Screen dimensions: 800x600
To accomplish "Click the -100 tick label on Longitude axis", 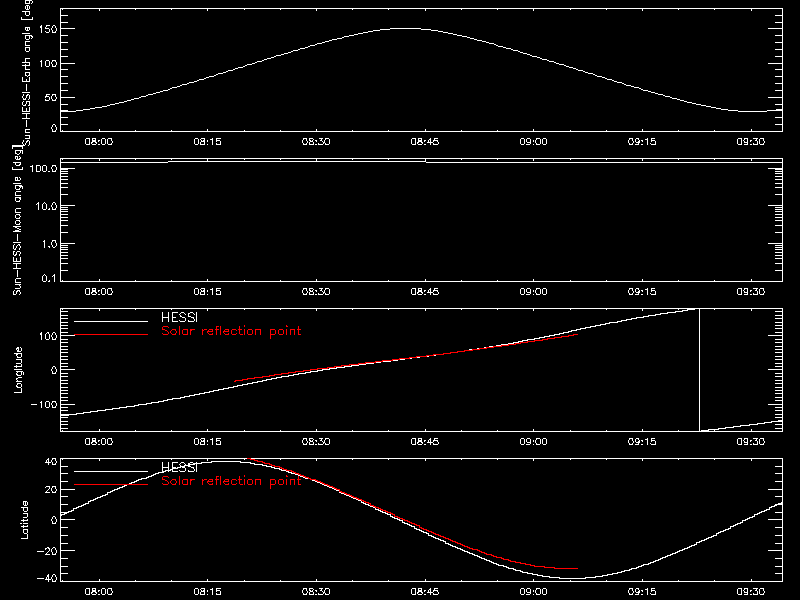I will click(44, 404).
